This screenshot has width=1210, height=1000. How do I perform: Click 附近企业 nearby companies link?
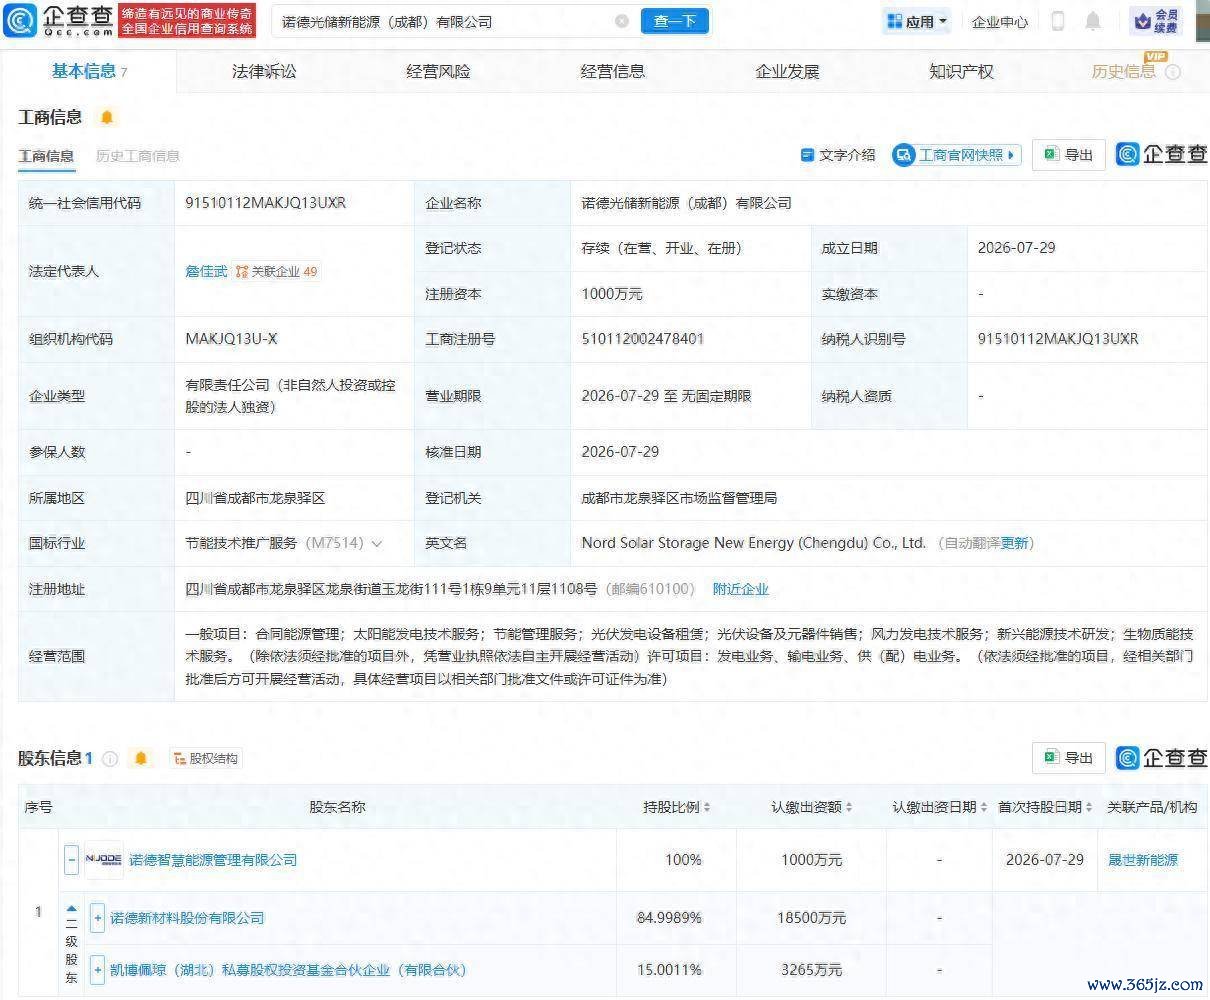741,590
